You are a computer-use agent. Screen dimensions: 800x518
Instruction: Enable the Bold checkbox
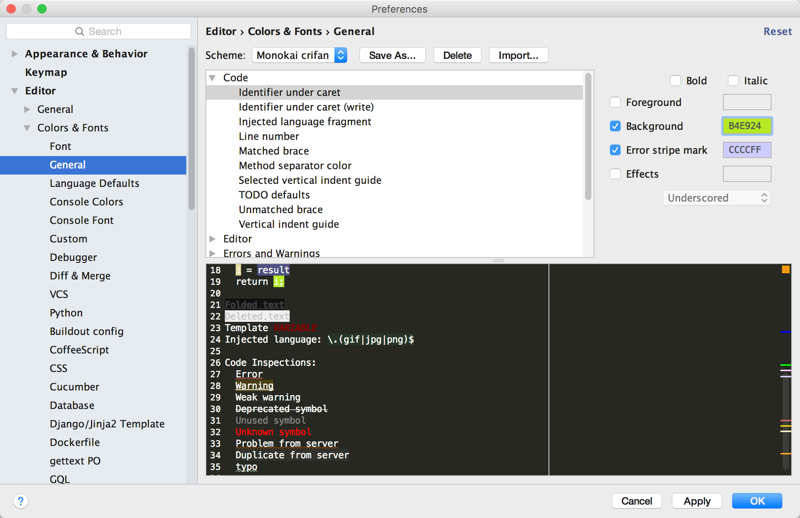click(676, 81)
